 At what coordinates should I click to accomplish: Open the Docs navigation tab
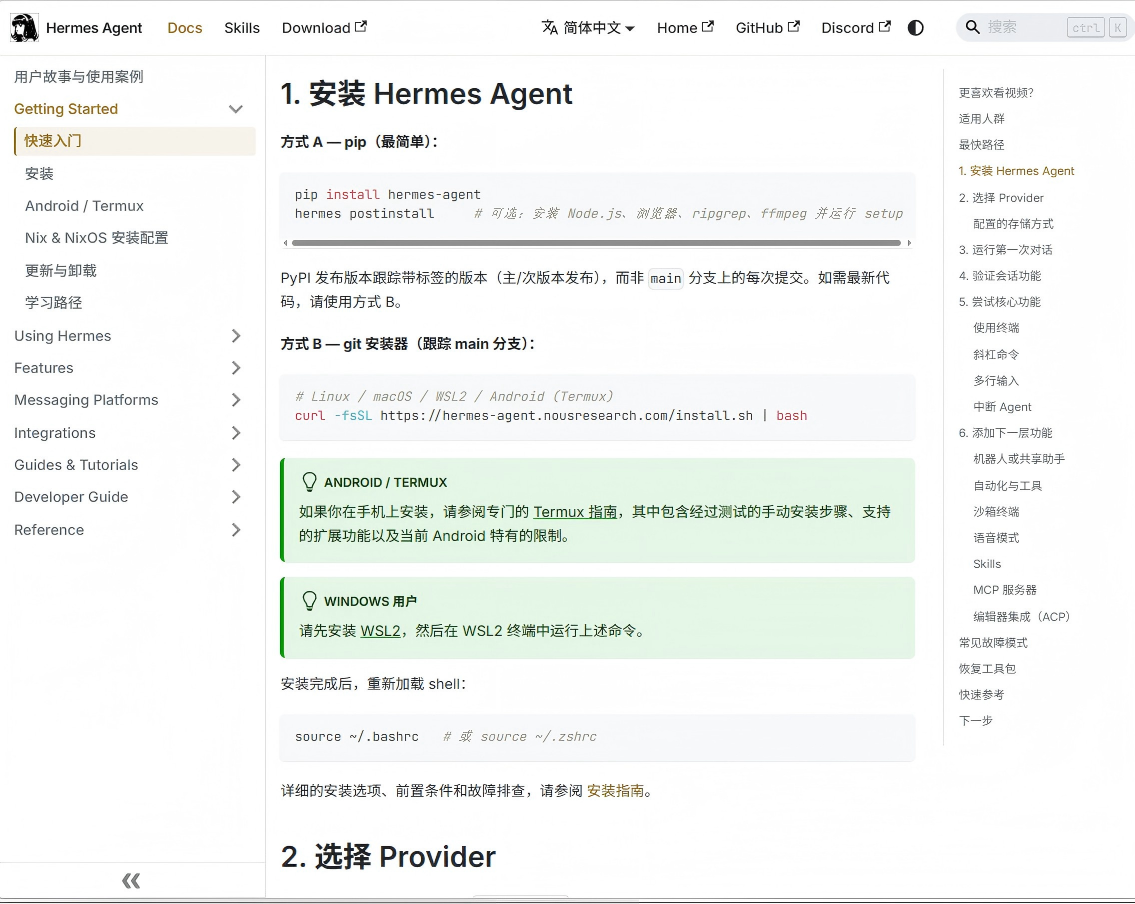(x=185, y=28)
